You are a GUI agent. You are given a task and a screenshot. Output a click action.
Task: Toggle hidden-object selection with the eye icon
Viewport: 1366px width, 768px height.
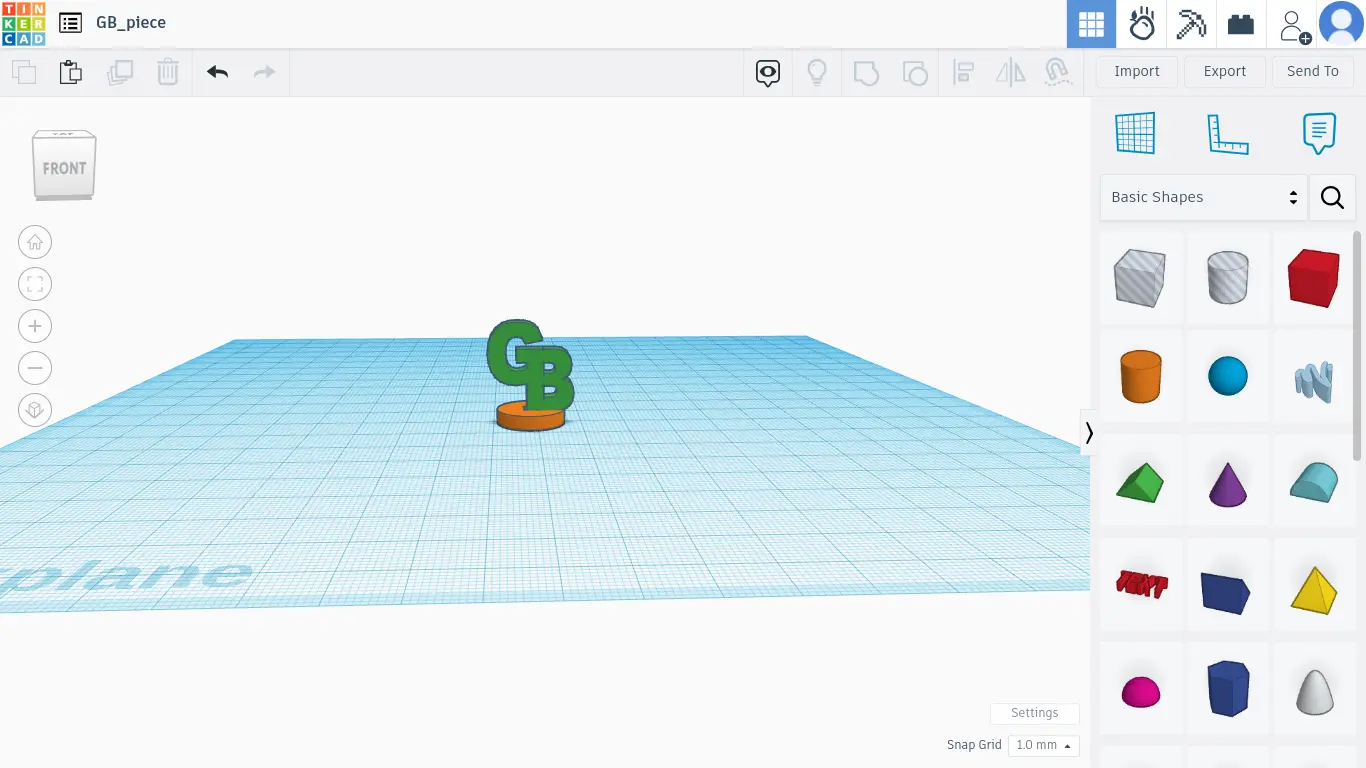[x=767, y=73]
